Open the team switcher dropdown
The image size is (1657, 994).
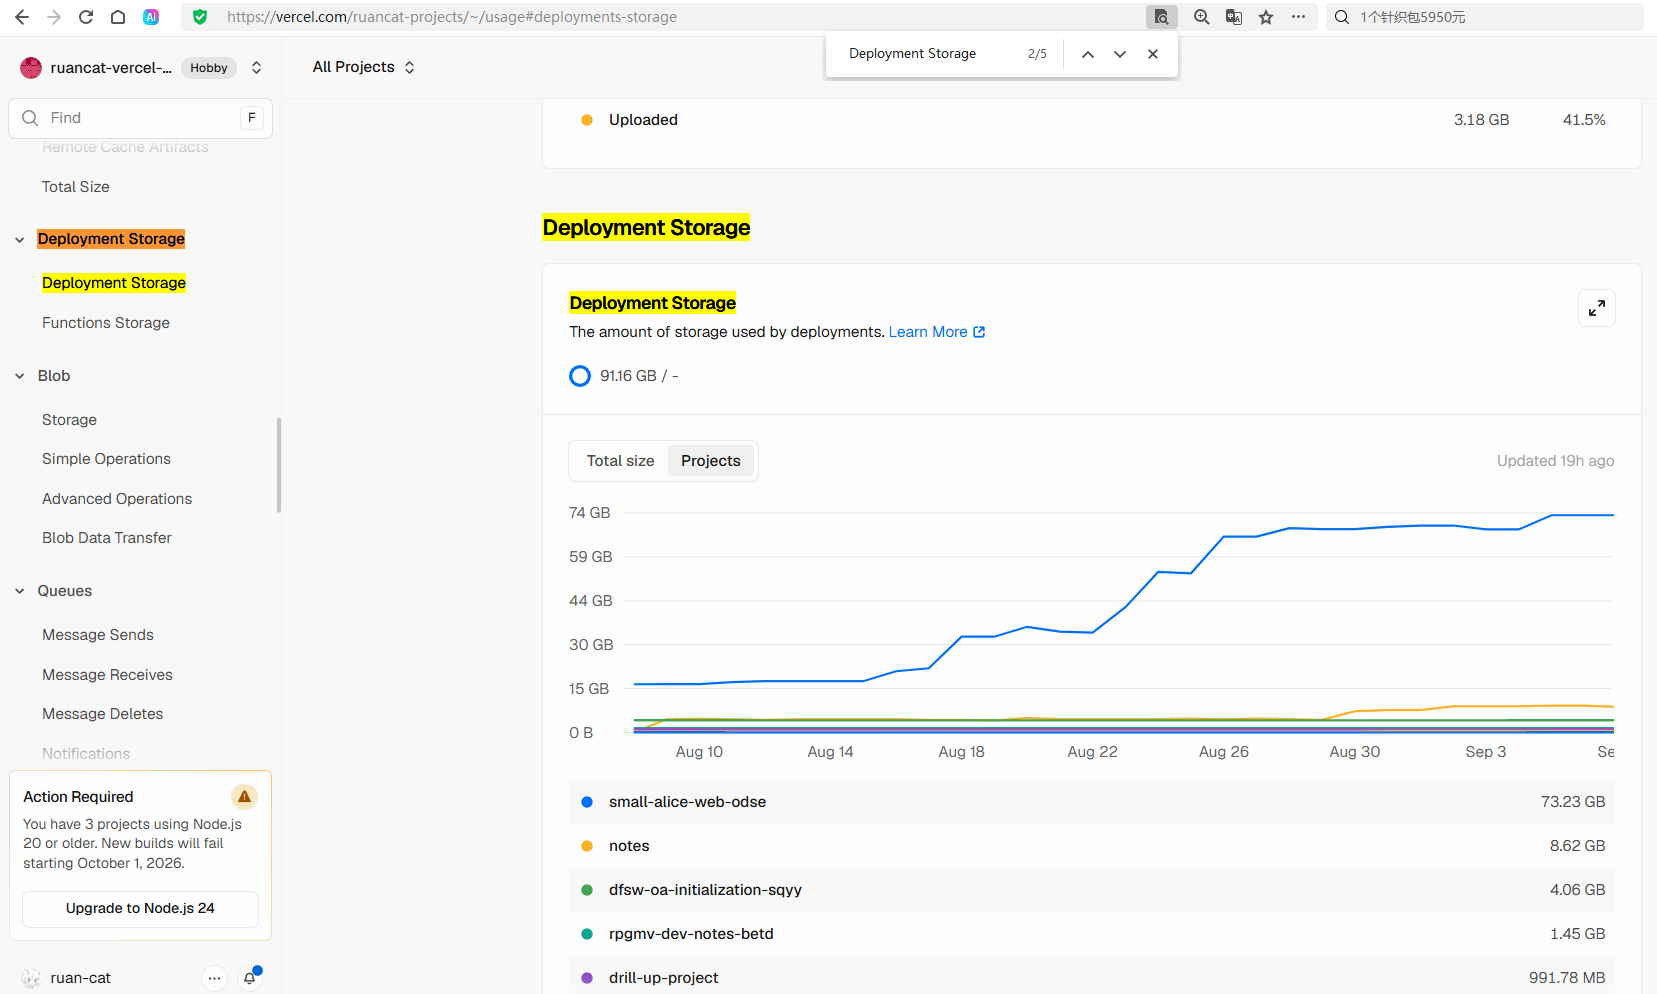pyautogui.click(x=257, y=68)
